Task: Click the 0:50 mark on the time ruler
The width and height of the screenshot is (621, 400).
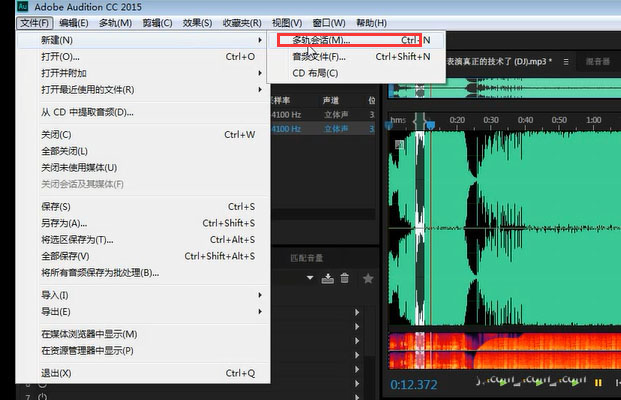Action: pyautogui.click(x=559, y=120)
